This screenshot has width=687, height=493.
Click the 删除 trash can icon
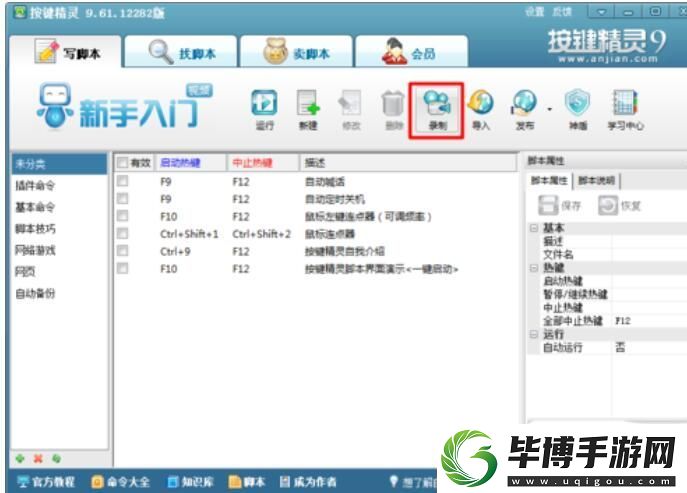point(393,110)
